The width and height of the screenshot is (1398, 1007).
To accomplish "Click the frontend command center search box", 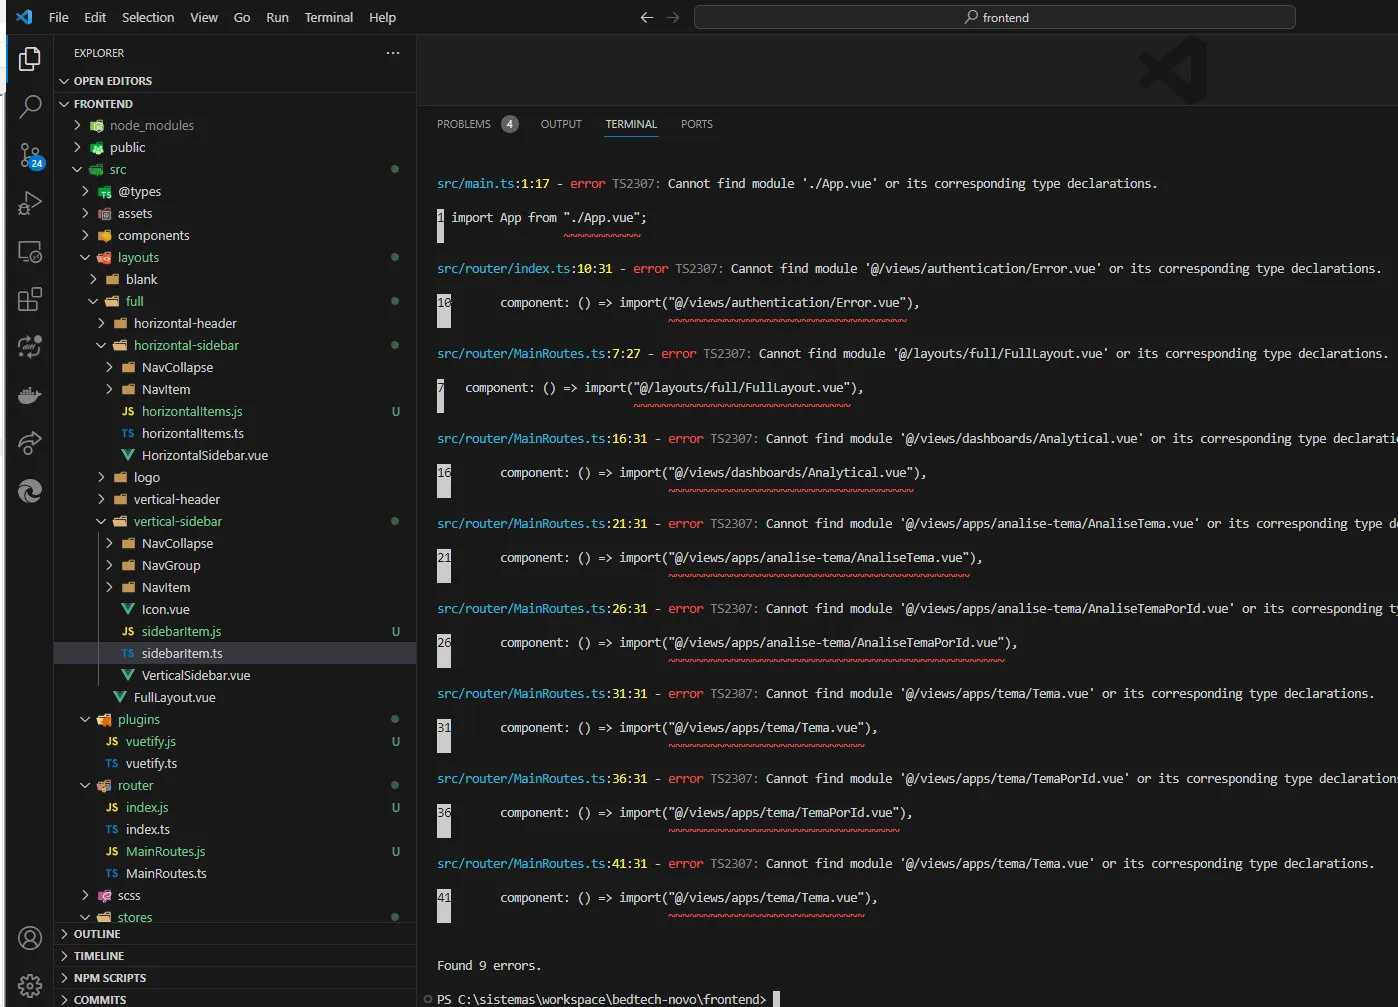I will (x=995, y=17).
